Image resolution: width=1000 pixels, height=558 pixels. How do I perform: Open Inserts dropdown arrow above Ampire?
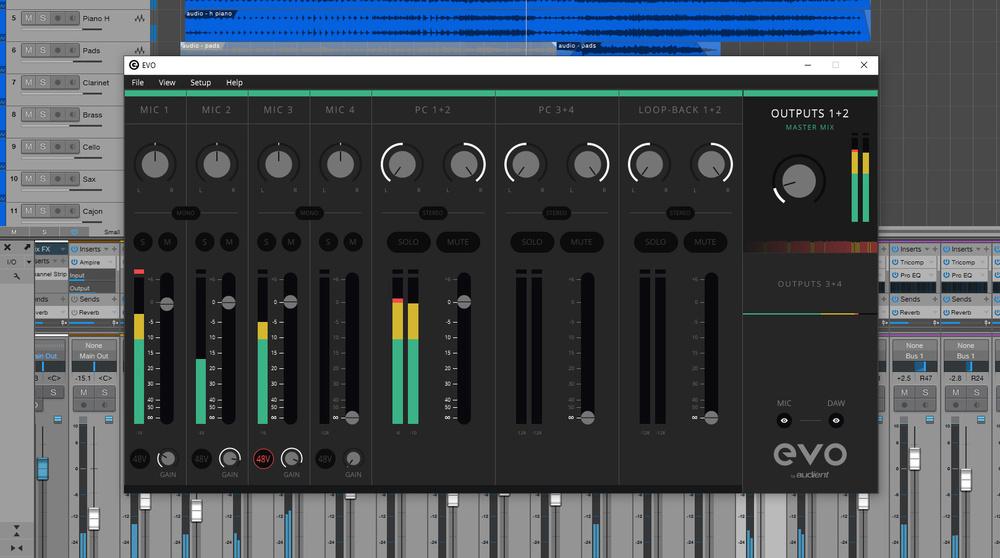[x=107, y=249]
